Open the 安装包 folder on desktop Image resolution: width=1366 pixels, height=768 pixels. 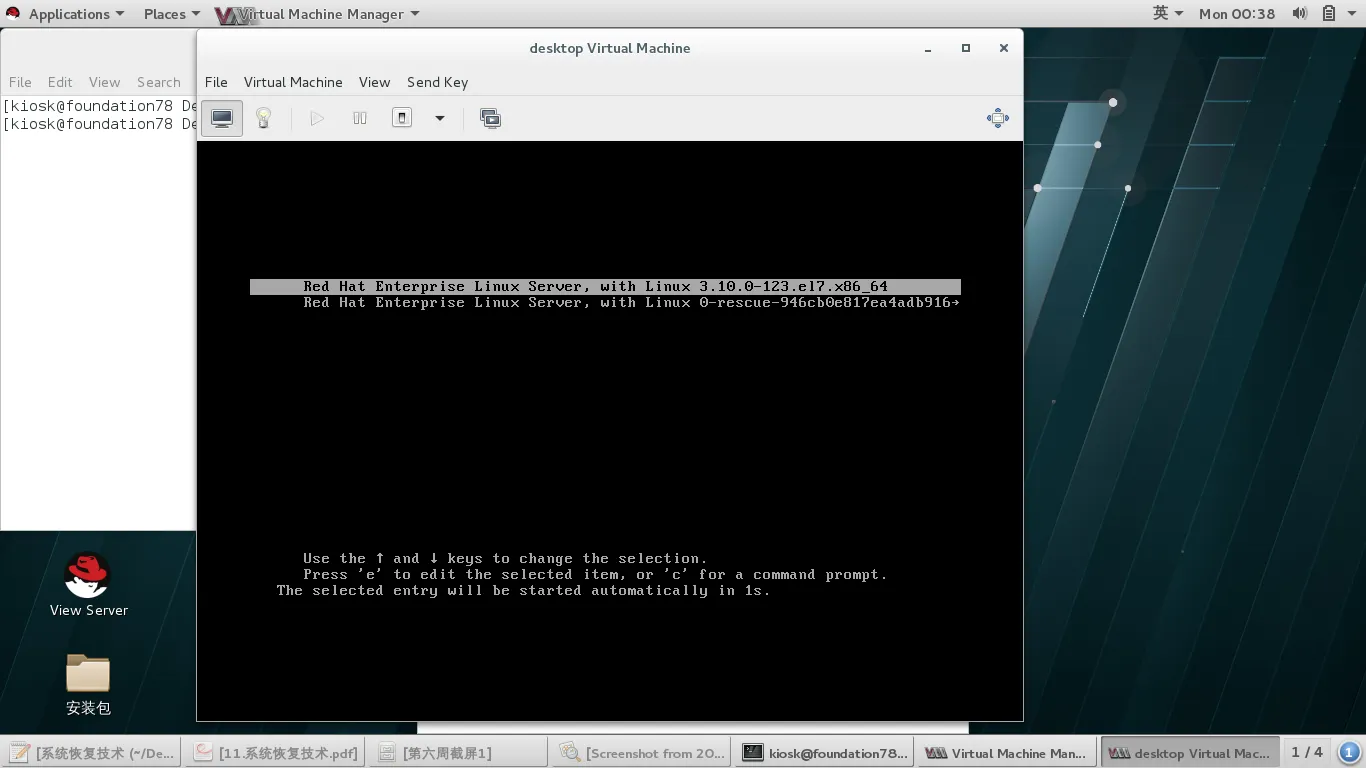point(88,685)
